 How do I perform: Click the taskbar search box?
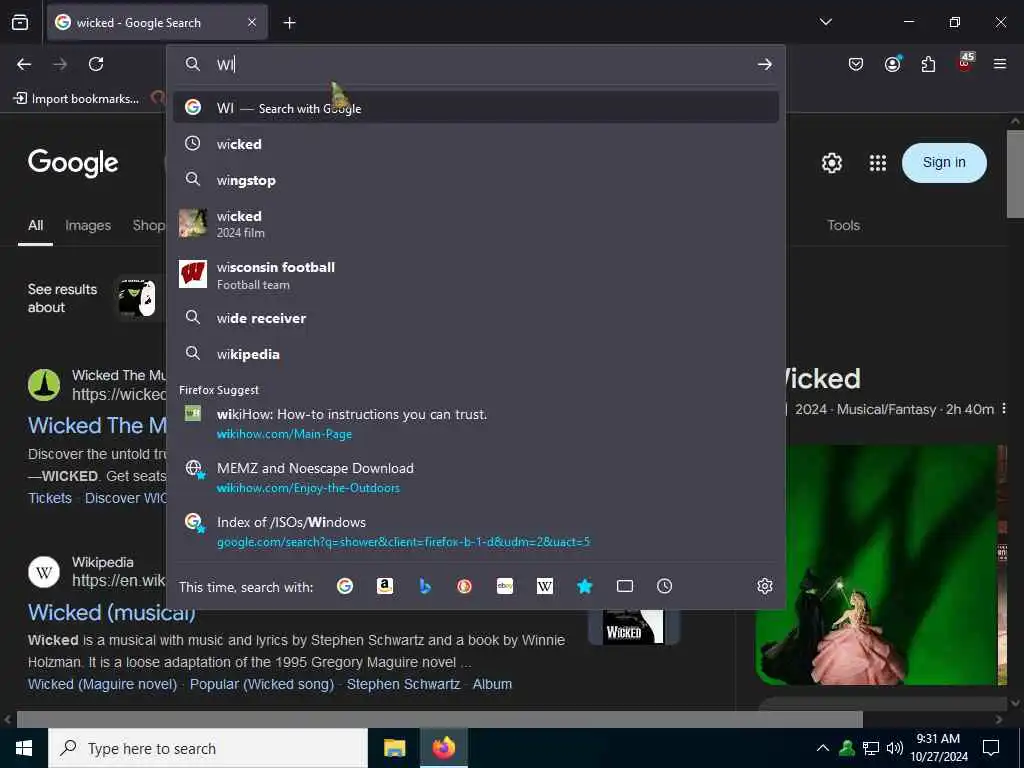[x=208, y=748]
